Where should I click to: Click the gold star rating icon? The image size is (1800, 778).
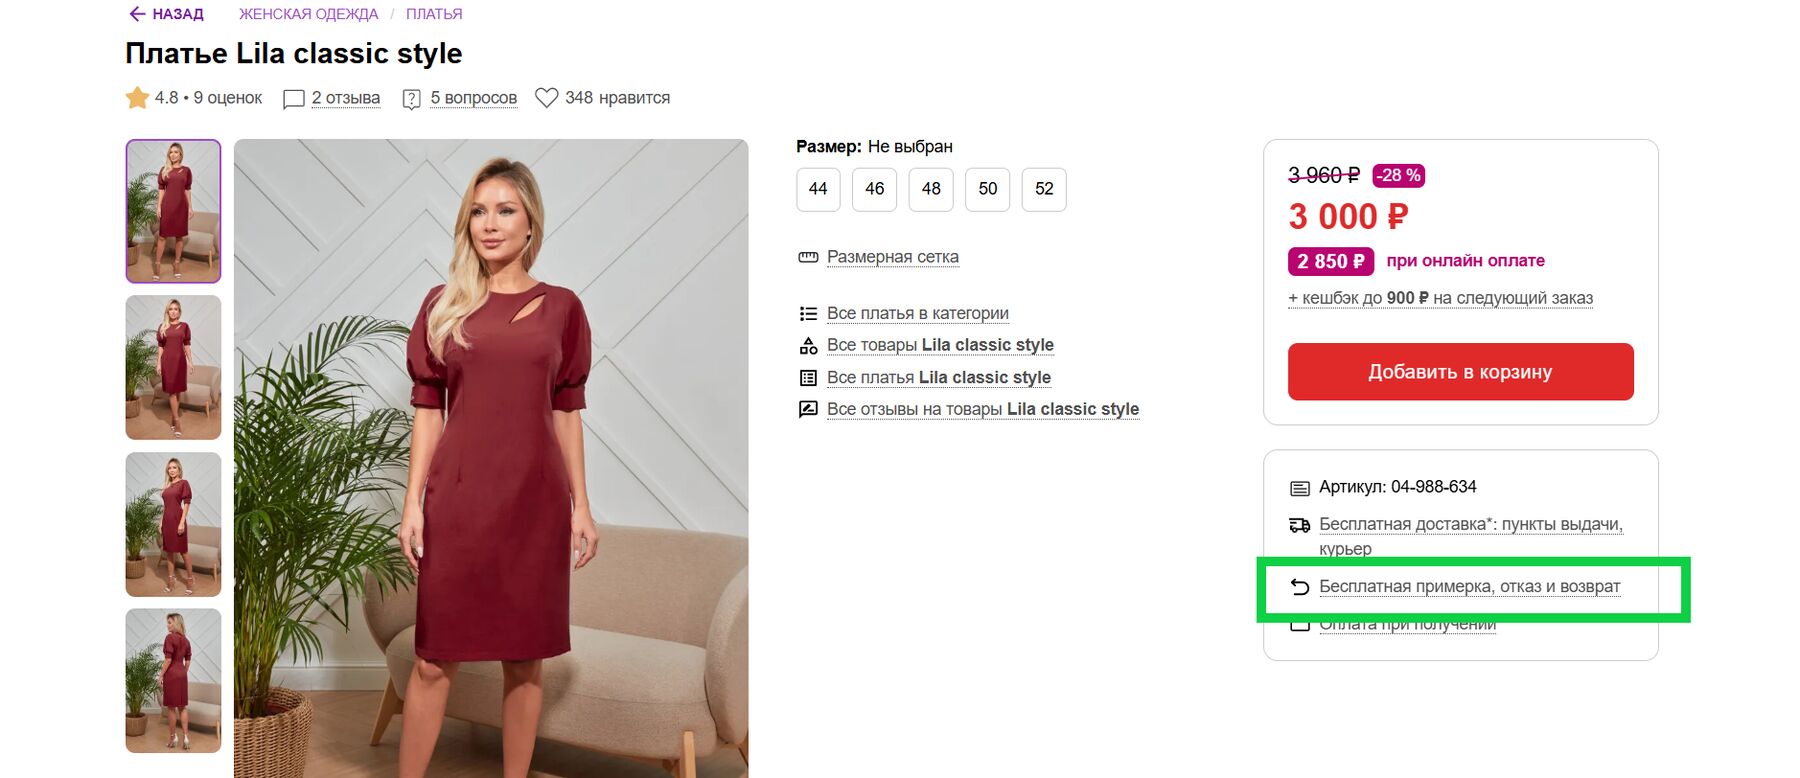(x=137, y=98)
